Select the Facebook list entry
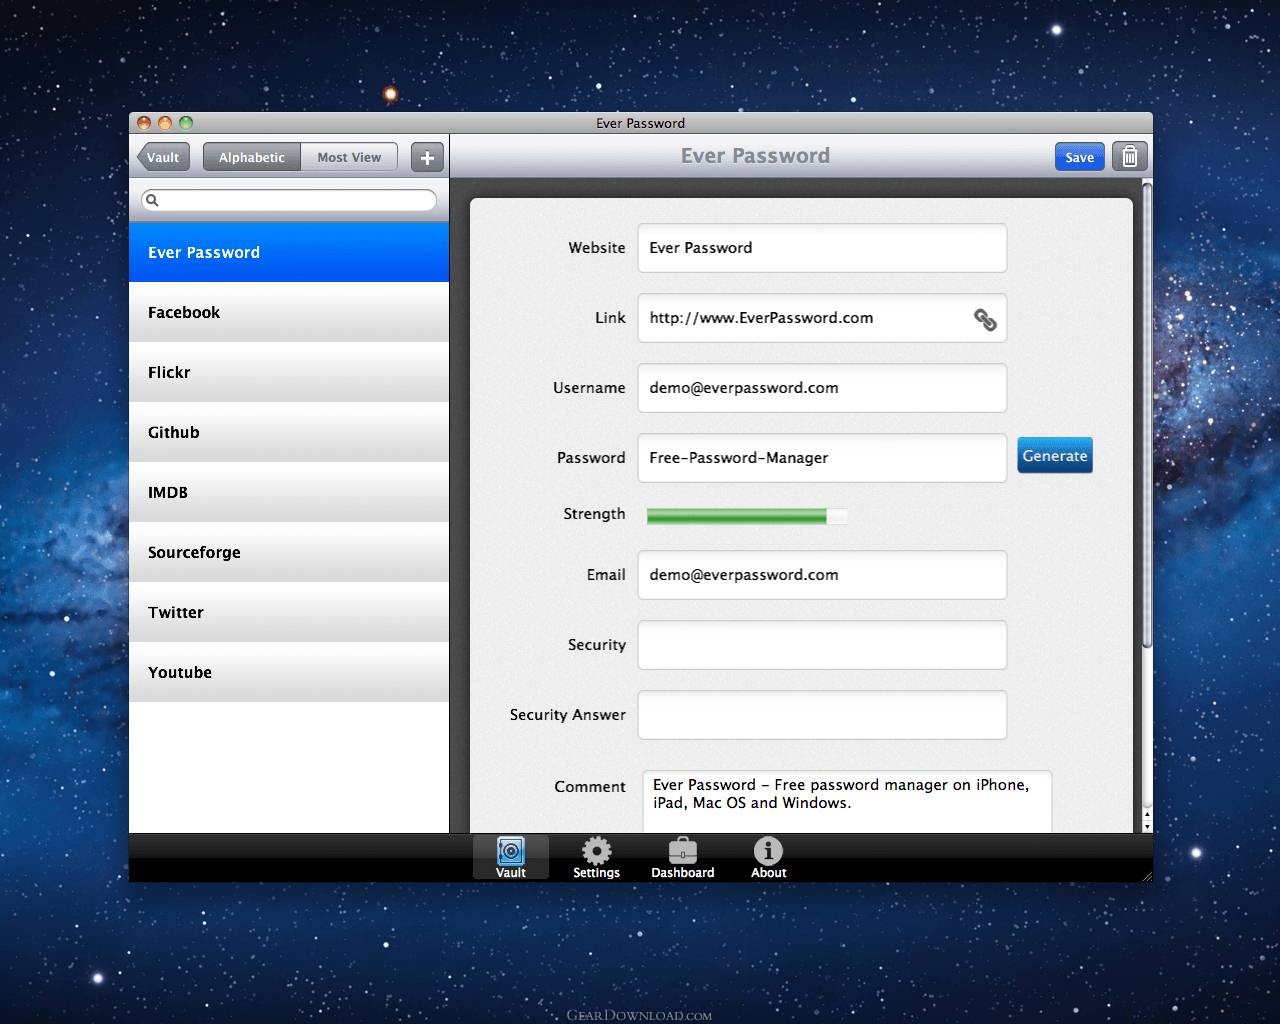1280x1024 pixels. point(289,312)
